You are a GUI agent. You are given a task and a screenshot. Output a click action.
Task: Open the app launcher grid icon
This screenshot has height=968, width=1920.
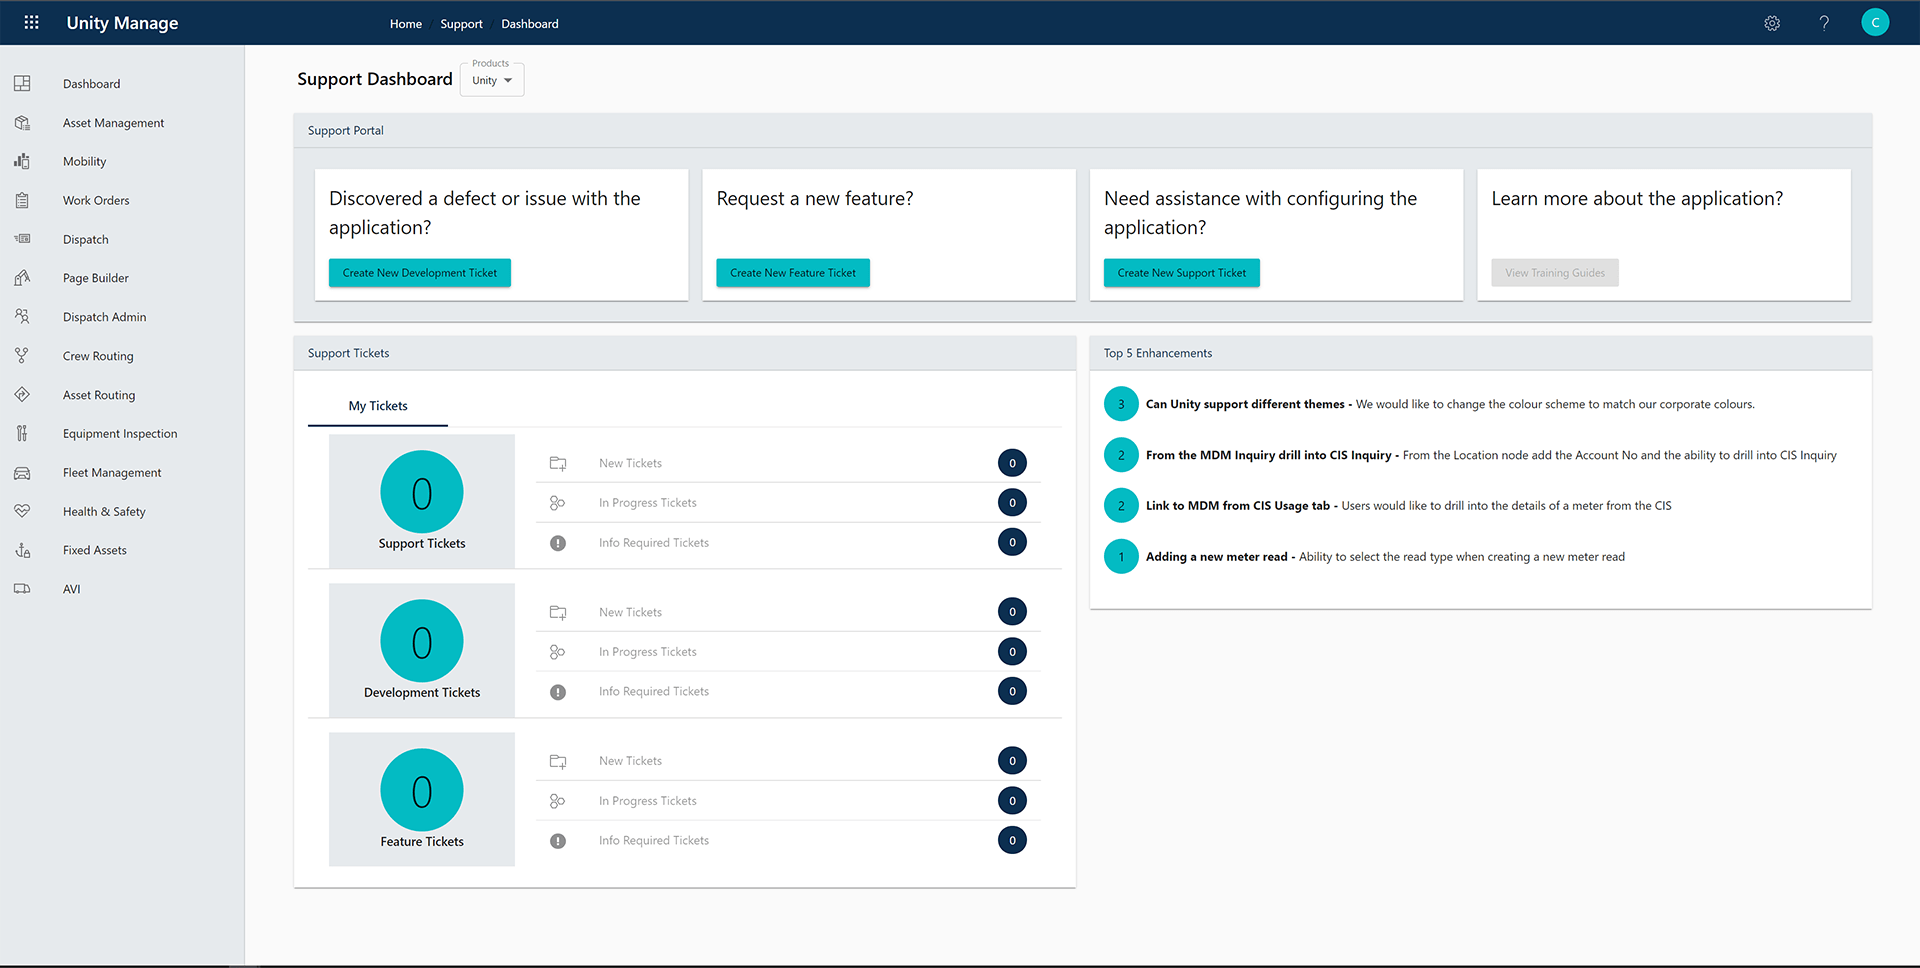point(31,23)
